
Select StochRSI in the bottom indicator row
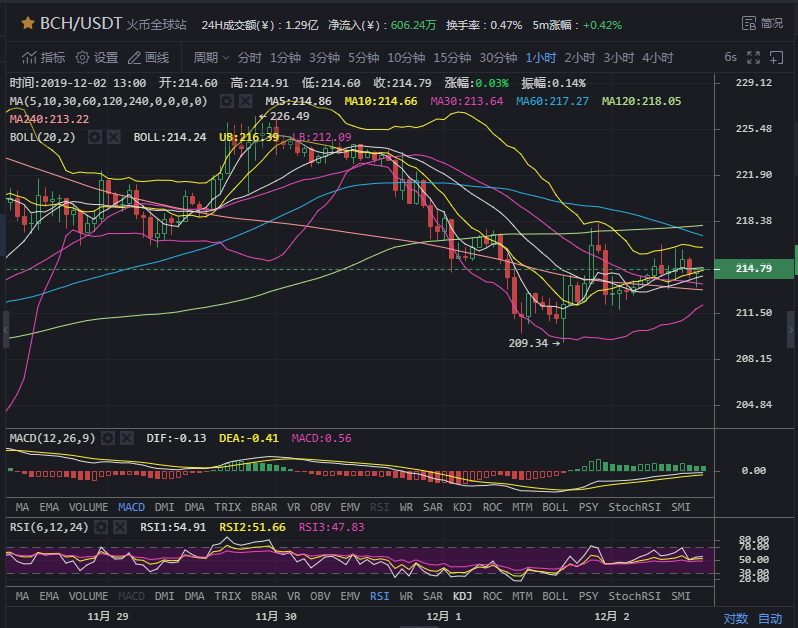[635, 596]
